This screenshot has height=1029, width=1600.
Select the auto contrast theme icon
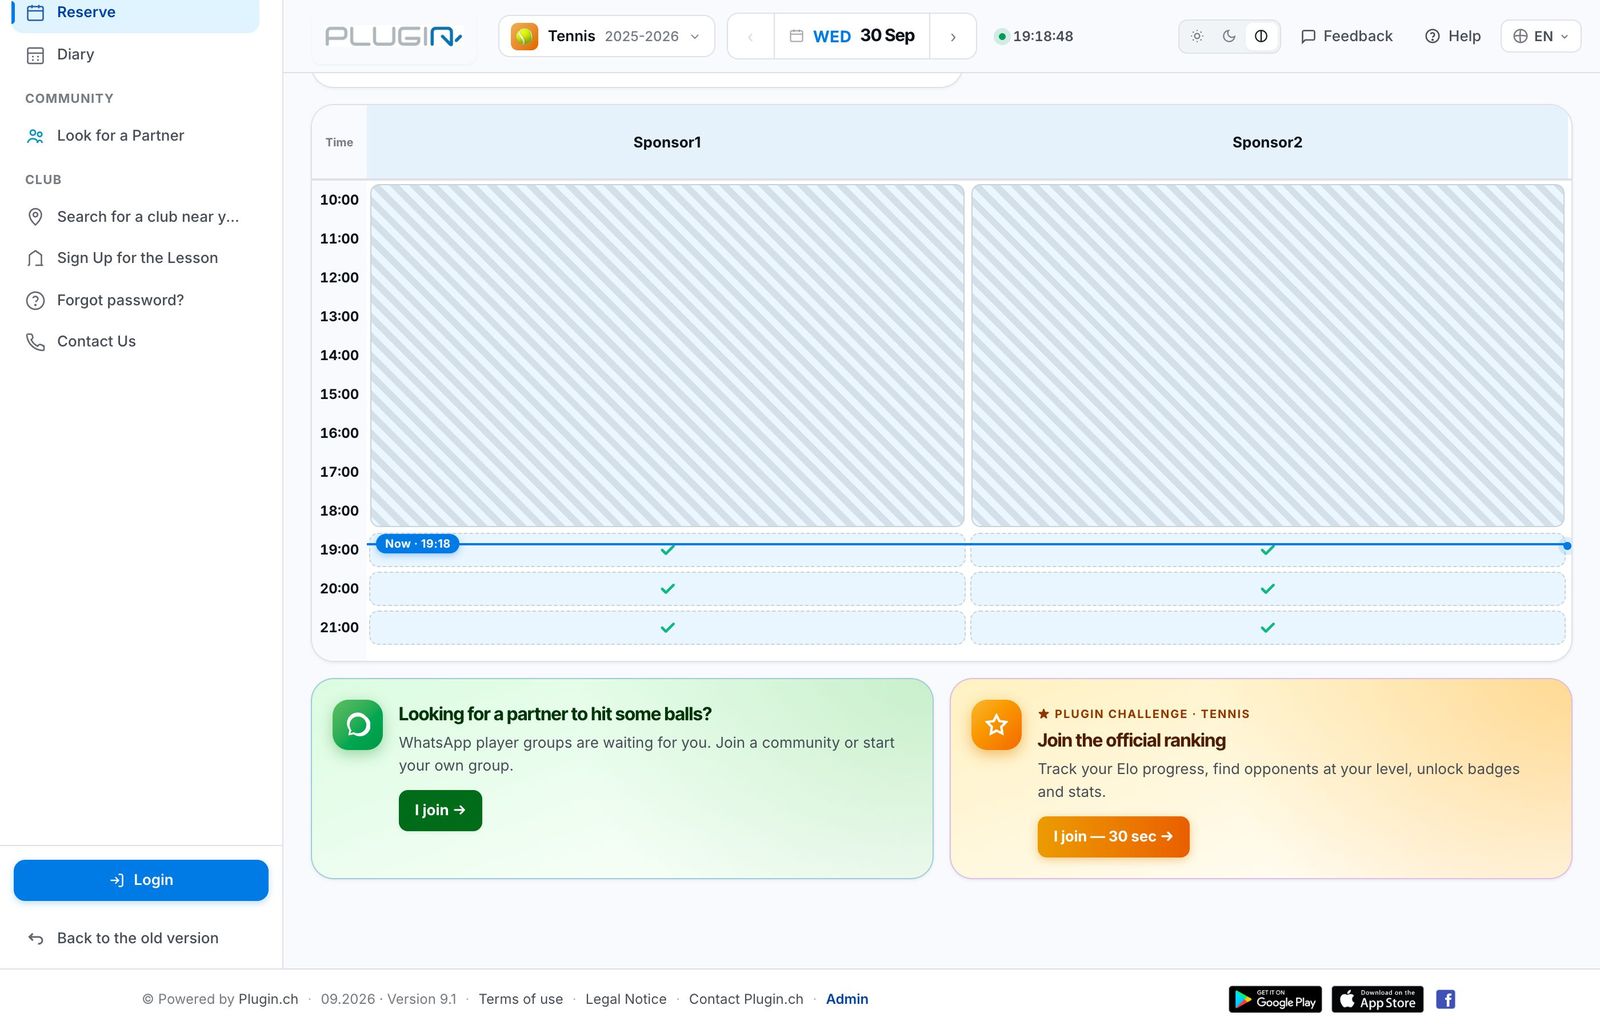(x=1261, y=36)
